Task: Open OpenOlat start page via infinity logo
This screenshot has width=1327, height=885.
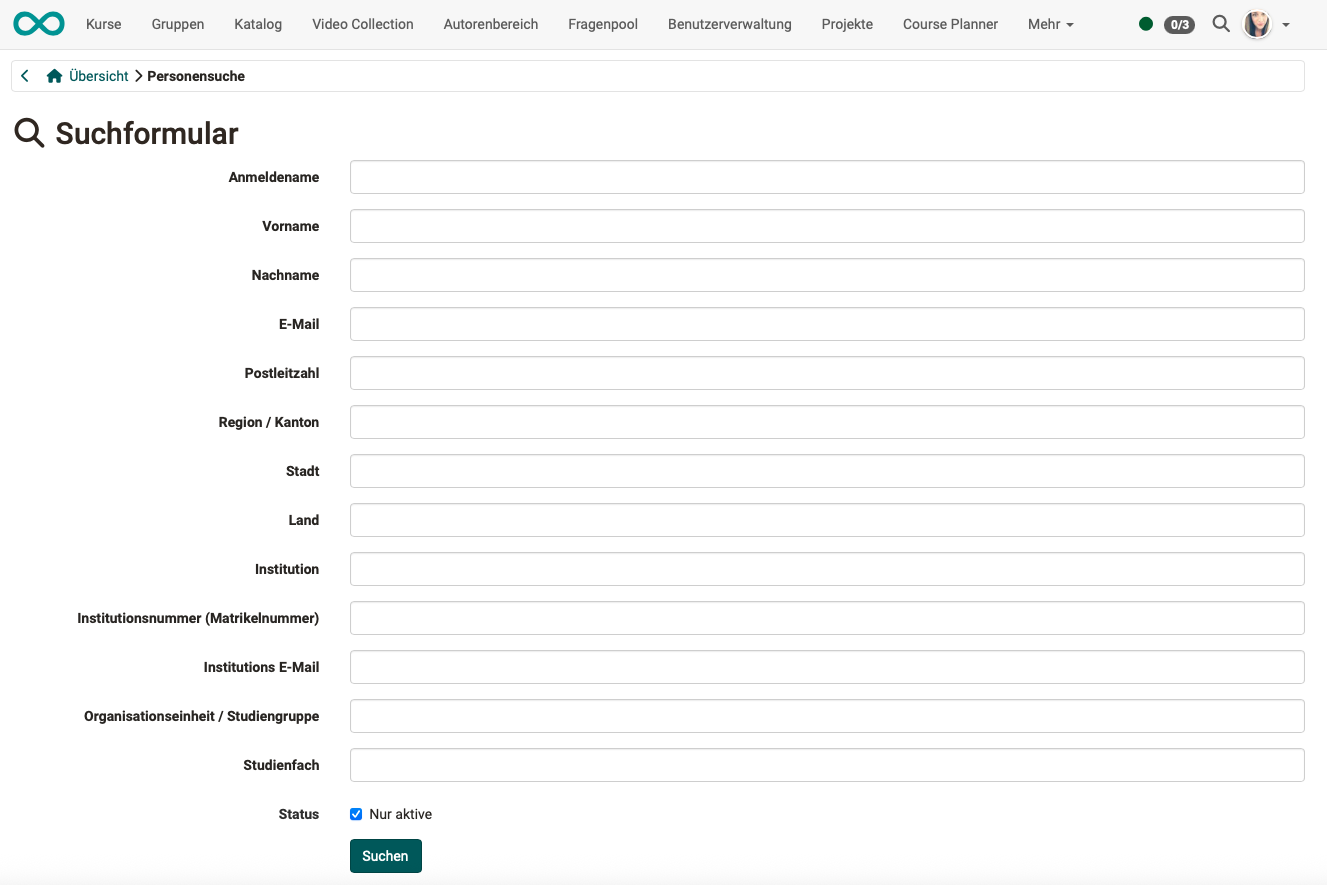Action: pos(38,22)
